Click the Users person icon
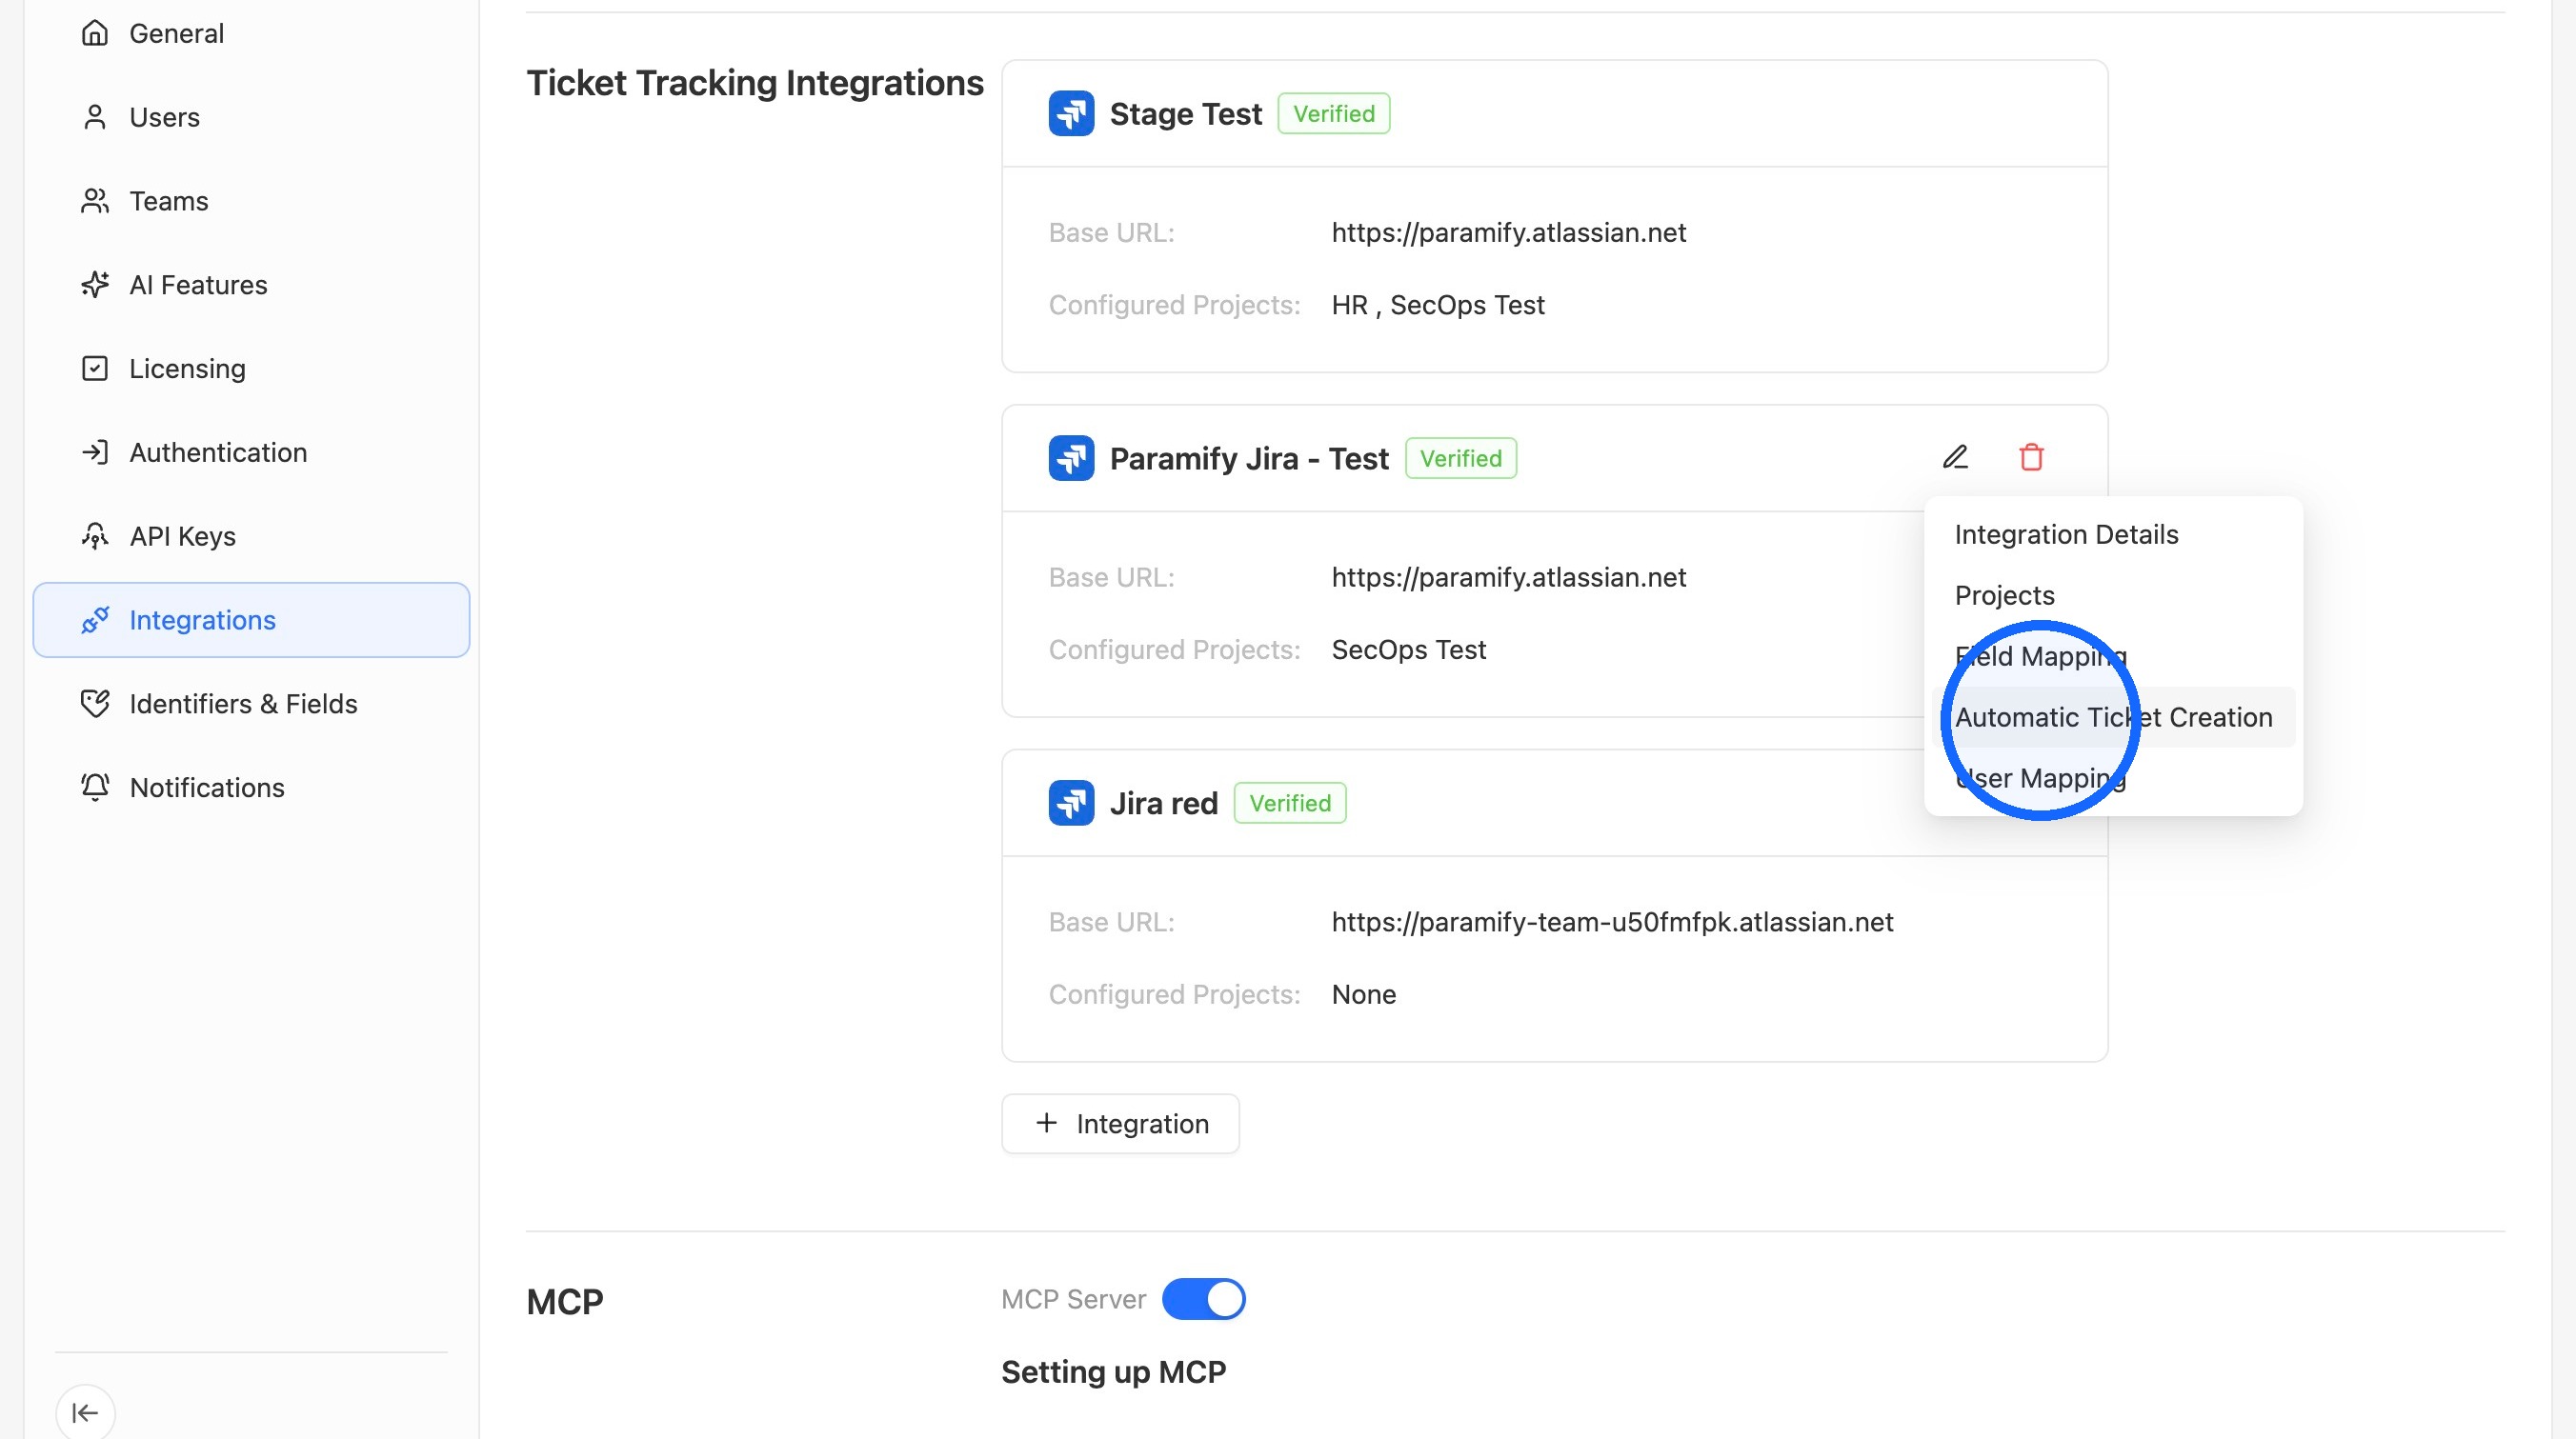The image size is (2576, 1439). [94, 117]
